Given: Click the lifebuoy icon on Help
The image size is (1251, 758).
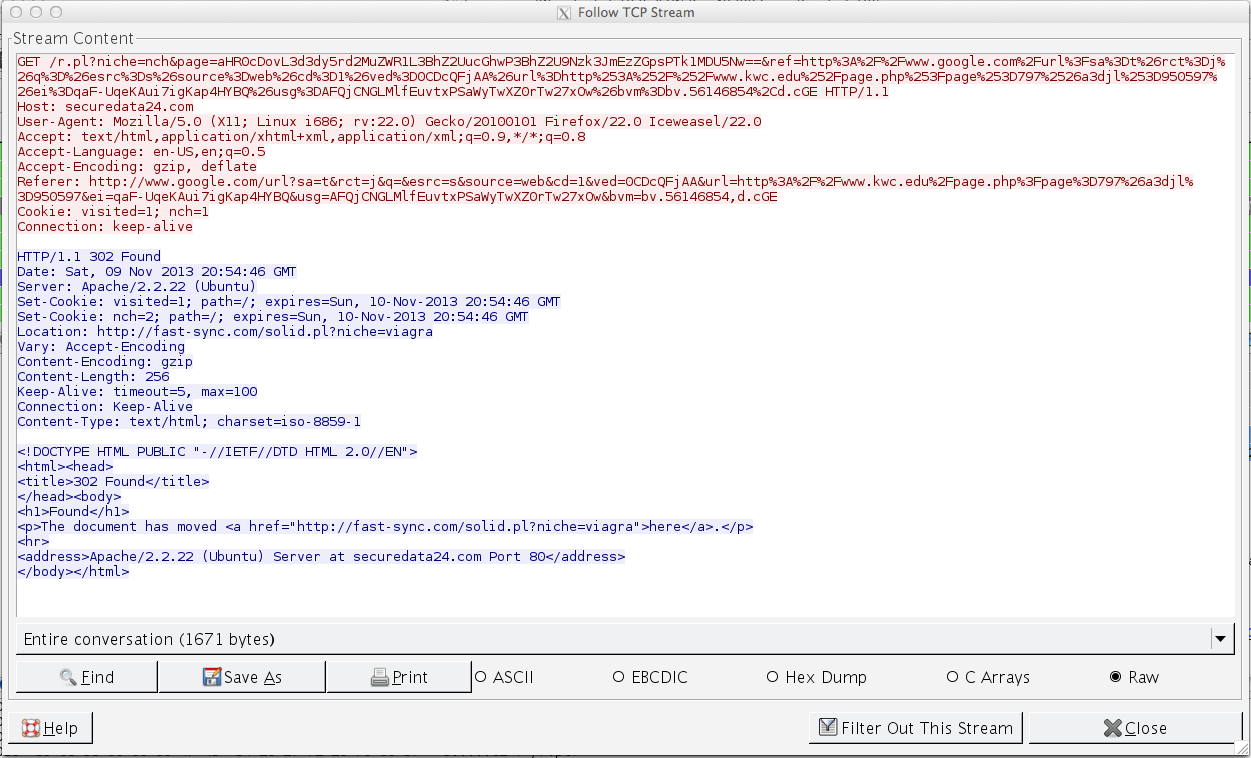Looking at the screenshot, I should 30,728.
